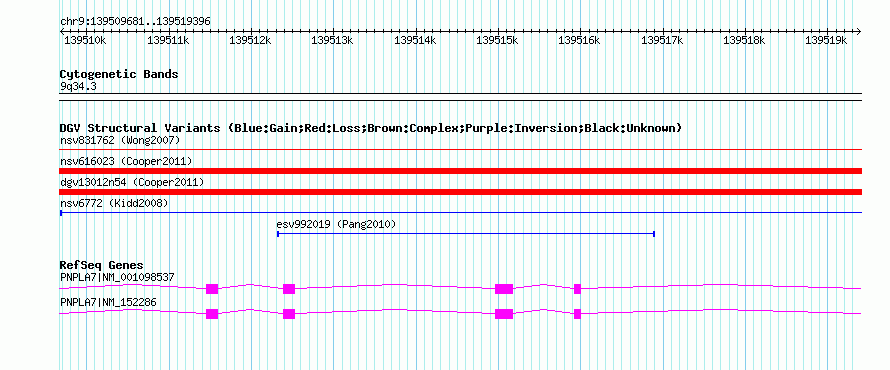The image size is (890, 370).
Task: Click NM_001098537 exon near 139512.5k
Action: pyautogui.click(x=289, y=288)
